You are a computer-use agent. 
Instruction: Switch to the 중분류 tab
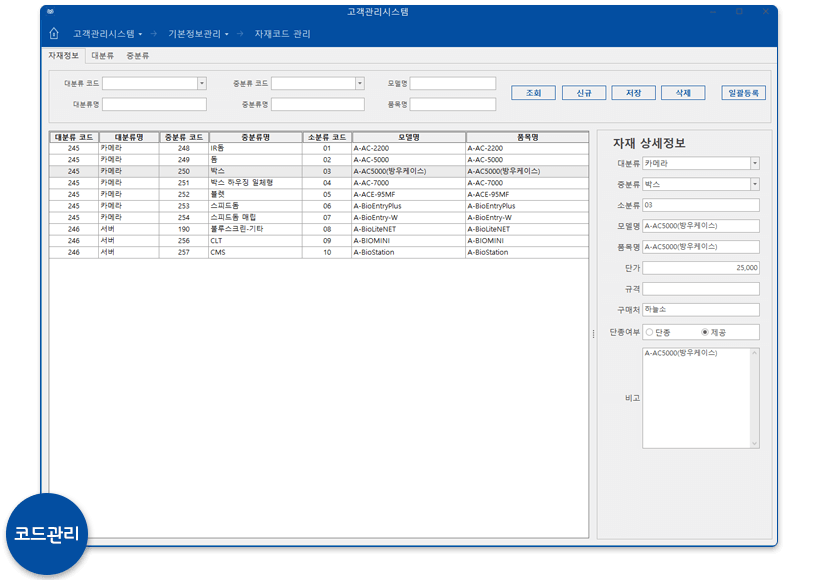click(x=138, y=56)
